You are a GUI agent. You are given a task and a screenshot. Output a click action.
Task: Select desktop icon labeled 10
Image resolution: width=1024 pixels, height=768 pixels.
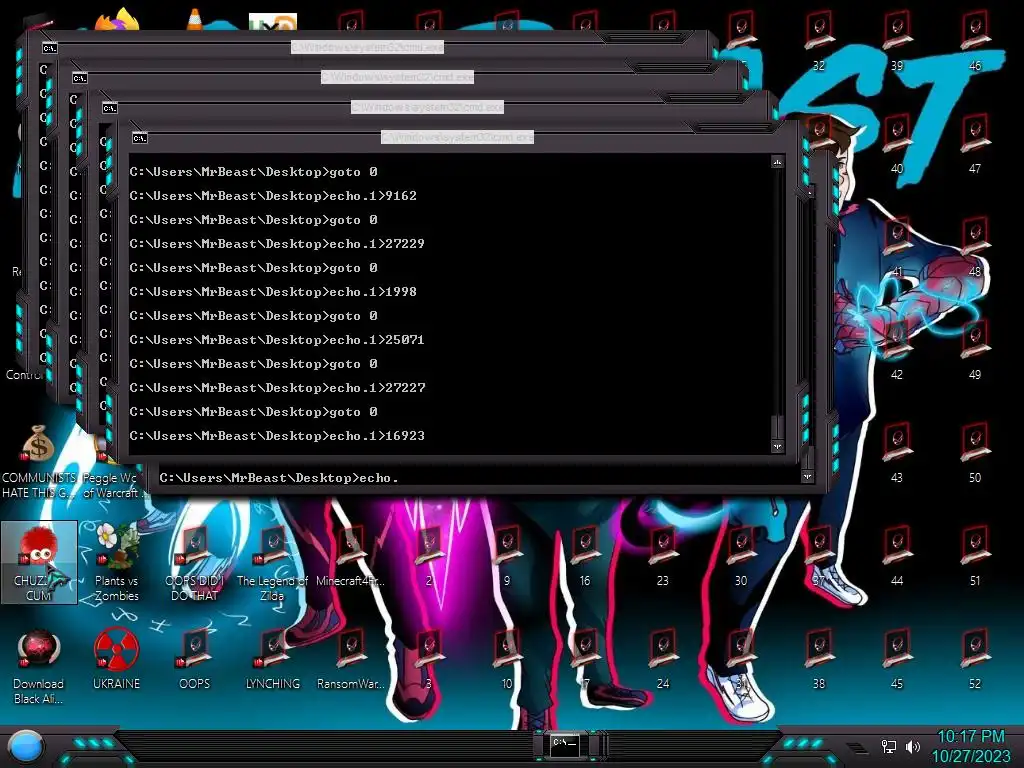tap(507, 659)
